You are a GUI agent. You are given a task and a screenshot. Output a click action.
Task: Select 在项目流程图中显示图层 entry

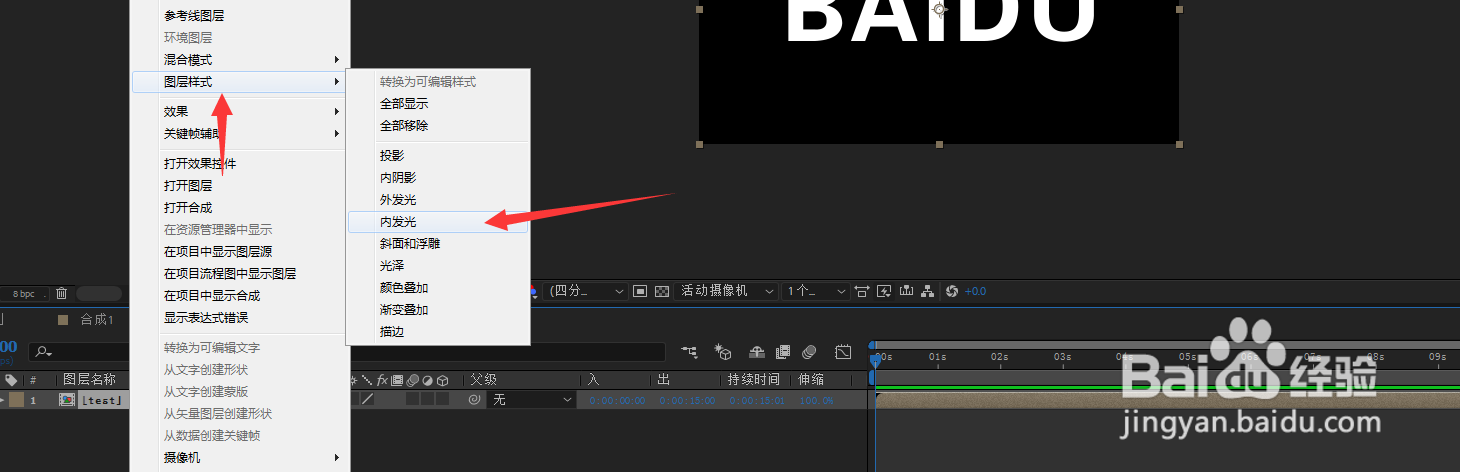click(240, 274)
